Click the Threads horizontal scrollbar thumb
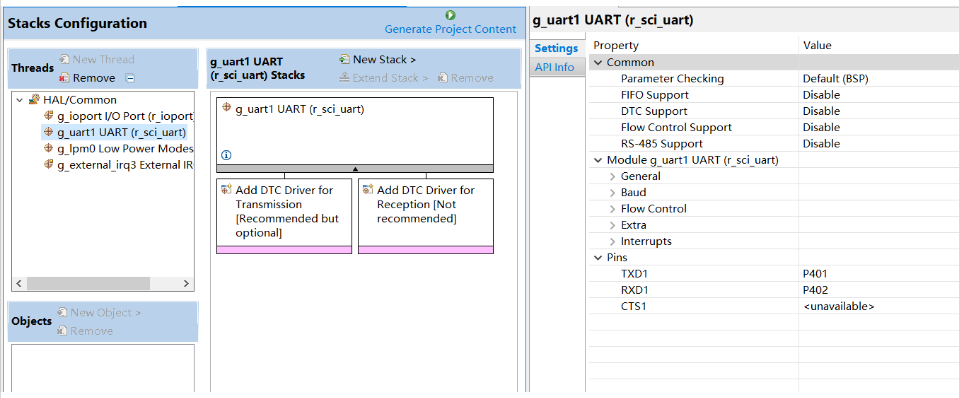Viewport: 960px width, 398px height. [x=88, y=283]
